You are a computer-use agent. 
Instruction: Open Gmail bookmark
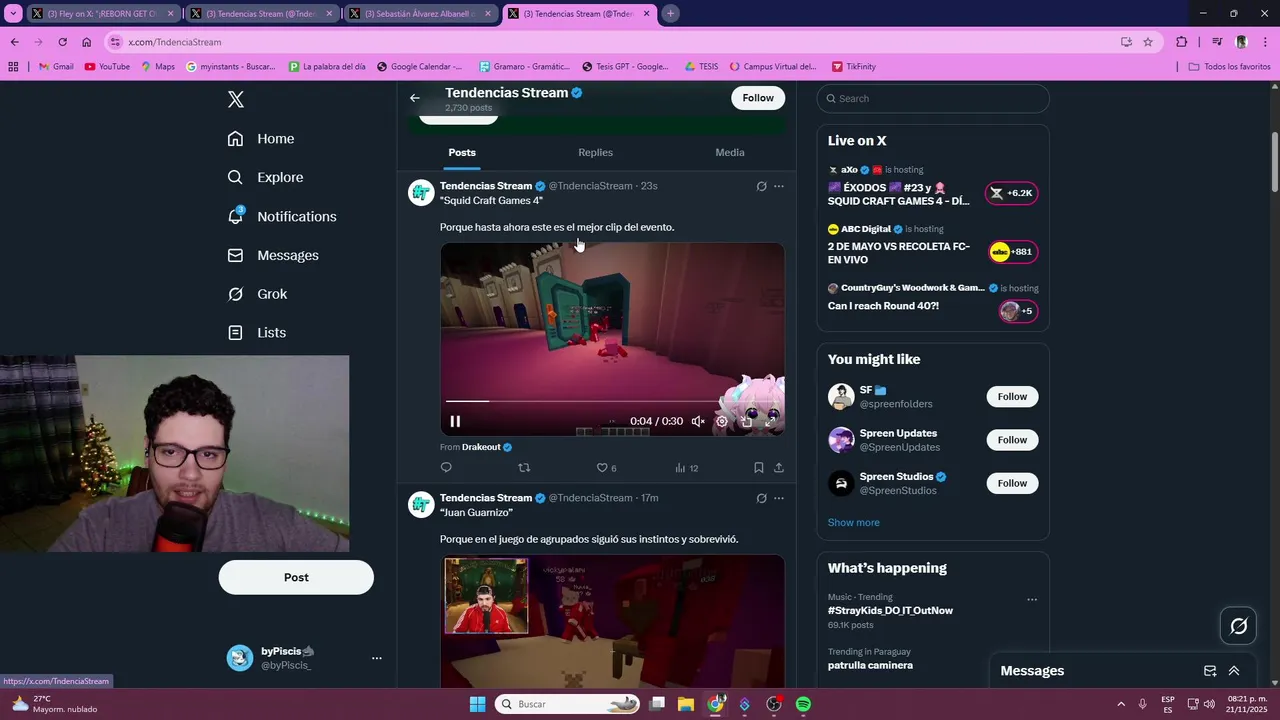[56, 67]
